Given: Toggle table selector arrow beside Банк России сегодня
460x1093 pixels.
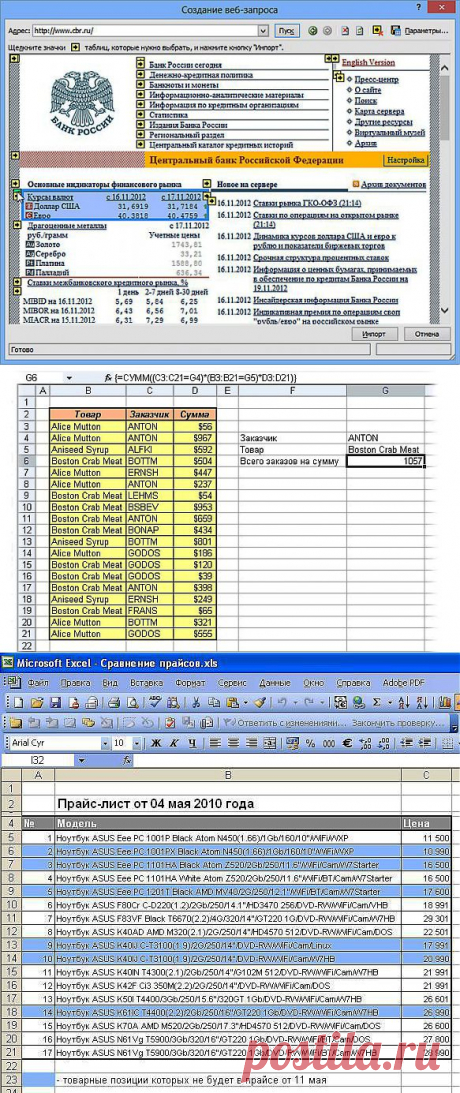Looking at the screenshot, I should tap(141, 64).
